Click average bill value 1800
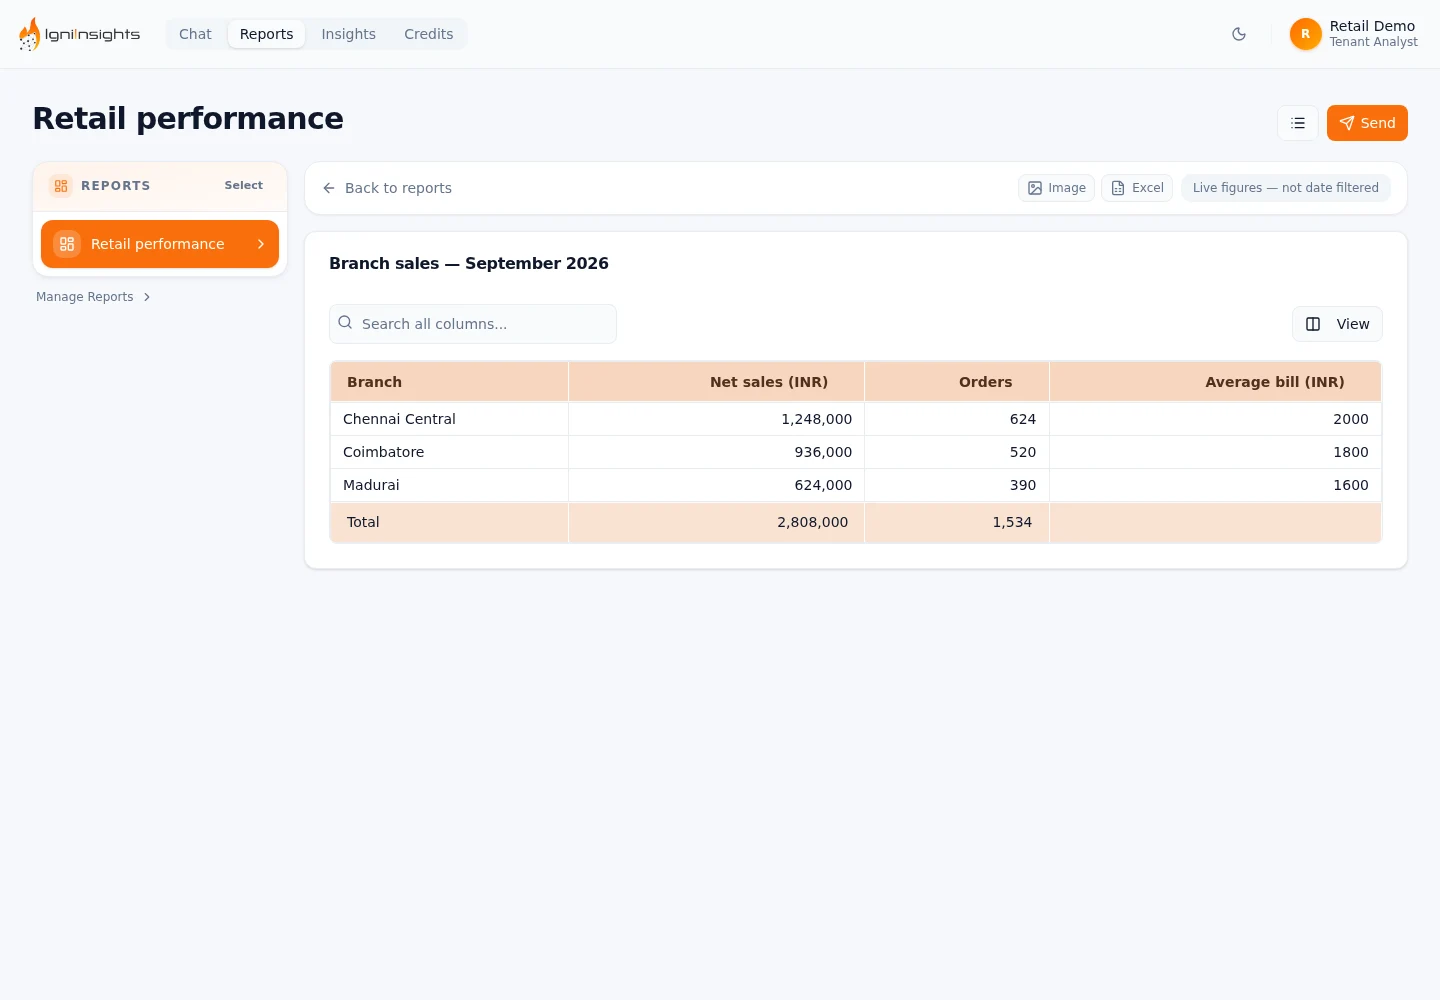Viewport: 1440px width, 1000px height. tap(1351, 452)
